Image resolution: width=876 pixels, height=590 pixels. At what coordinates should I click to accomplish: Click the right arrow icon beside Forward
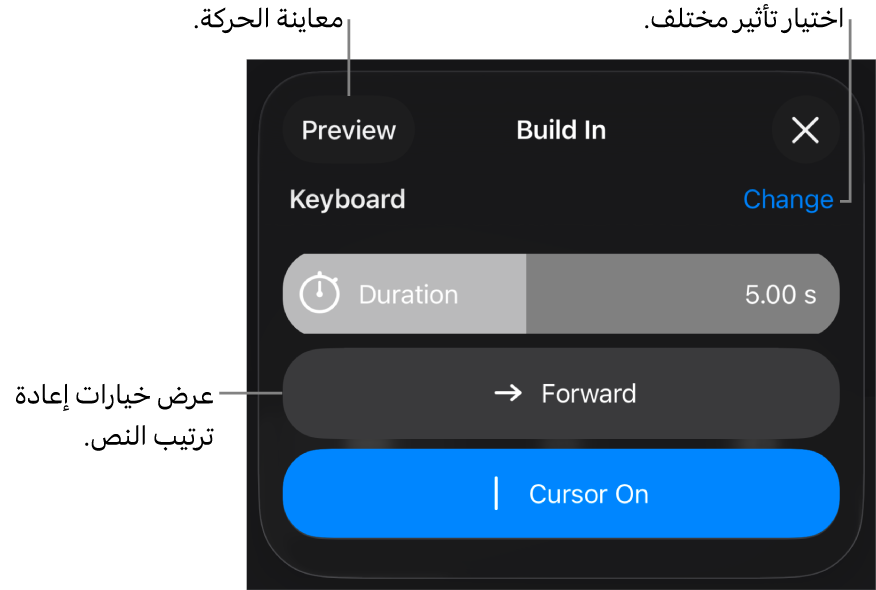508,393
